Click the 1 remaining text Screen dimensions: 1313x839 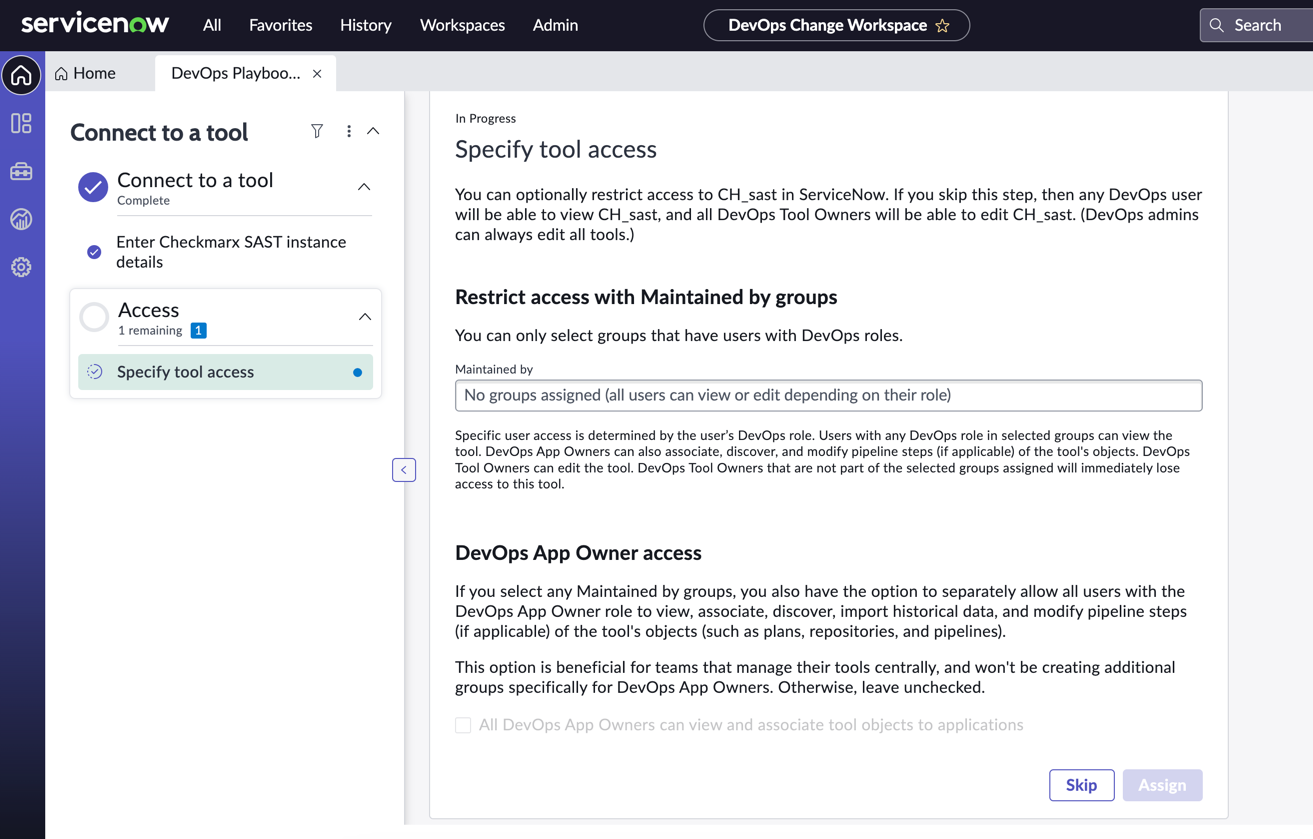(x=150, y=331)
